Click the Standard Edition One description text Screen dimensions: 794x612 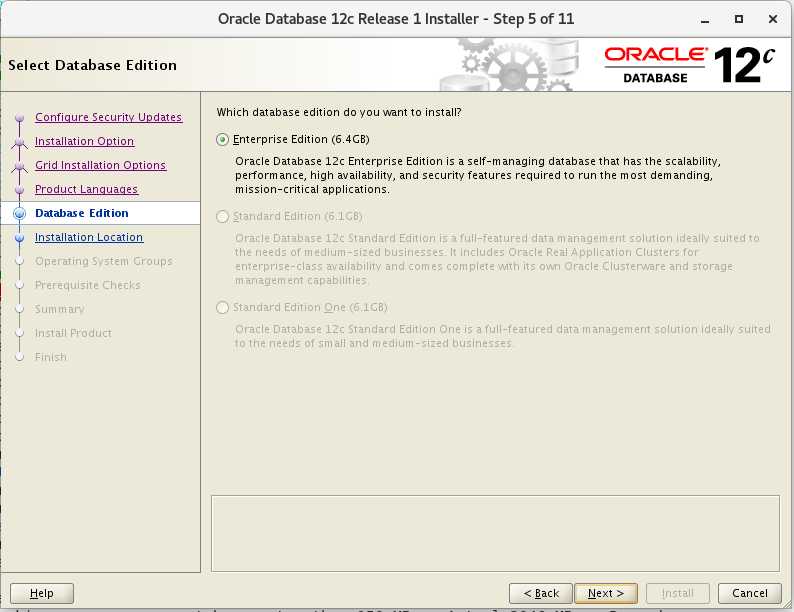click(x=502, y=336)
